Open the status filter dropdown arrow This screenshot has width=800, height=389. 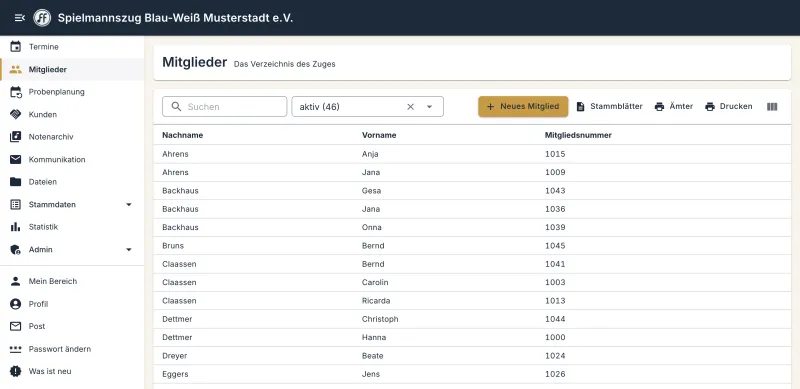430,107
